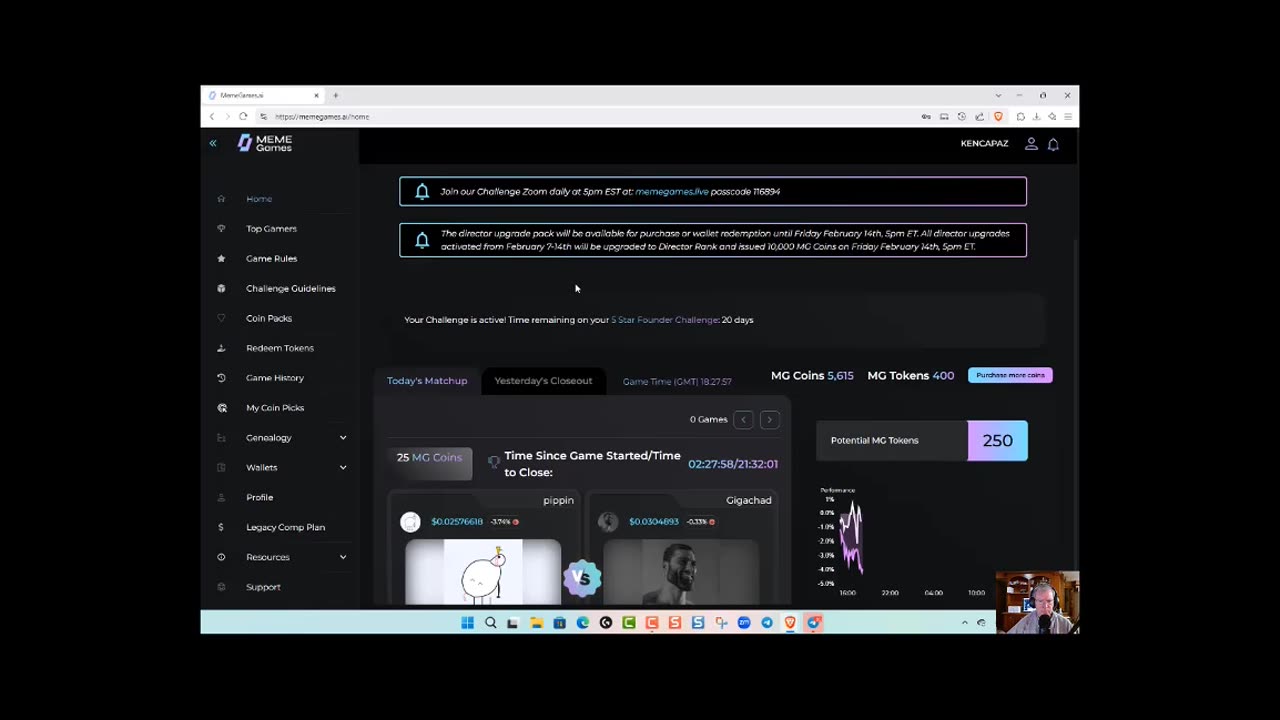Click the Potential MG Tokens 250 value

997,441
